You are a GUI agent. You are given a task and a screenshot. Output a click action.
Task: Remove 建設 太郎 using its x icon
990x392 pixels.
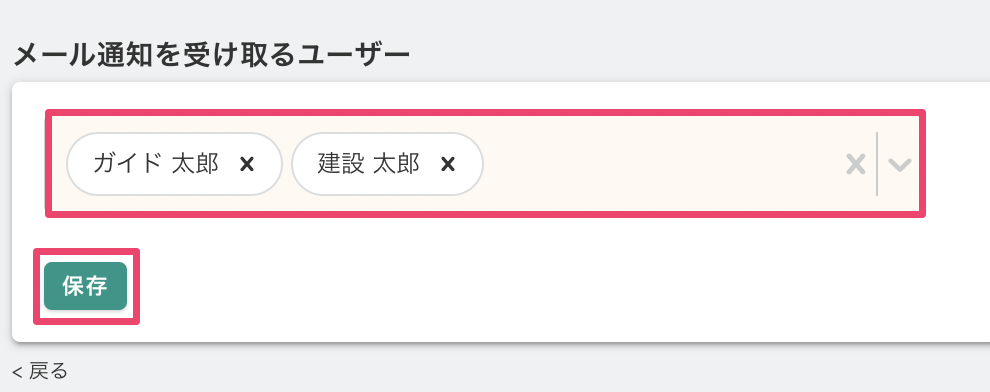click(x=448, y=164)
